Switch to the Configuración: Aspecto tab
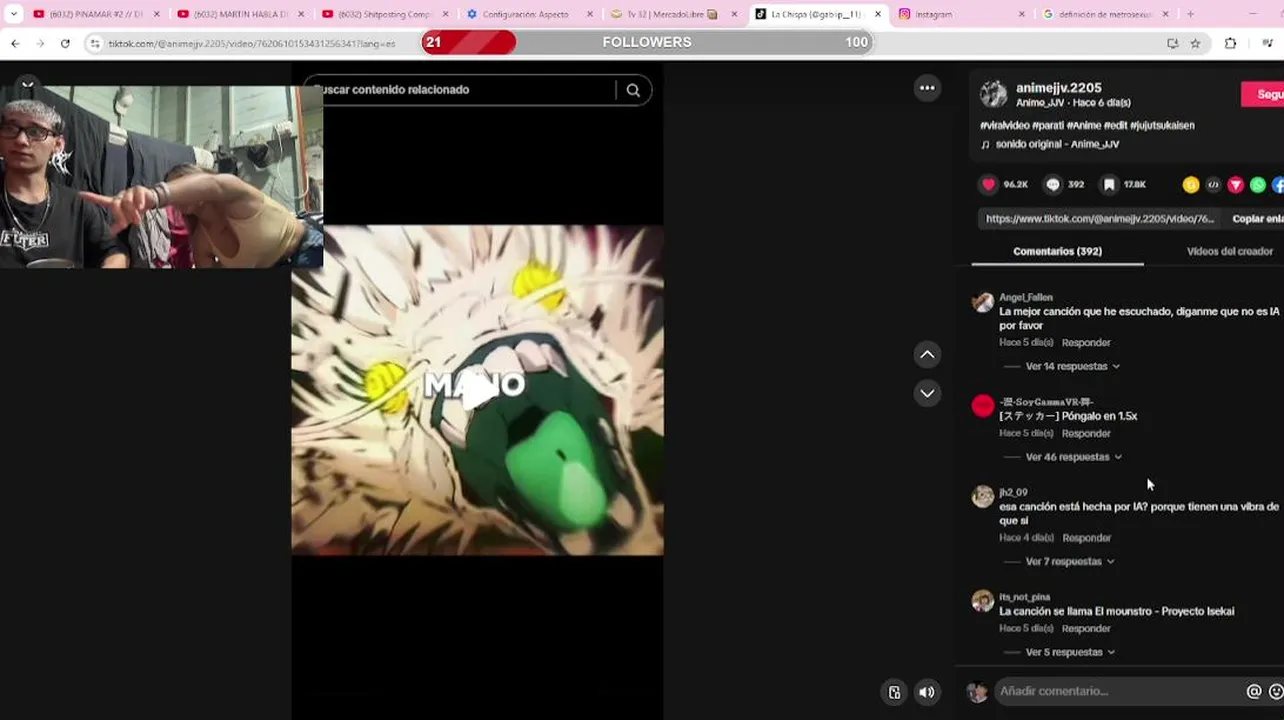Viewport: 1284px width, 720px height. click(x=528, y=14)
